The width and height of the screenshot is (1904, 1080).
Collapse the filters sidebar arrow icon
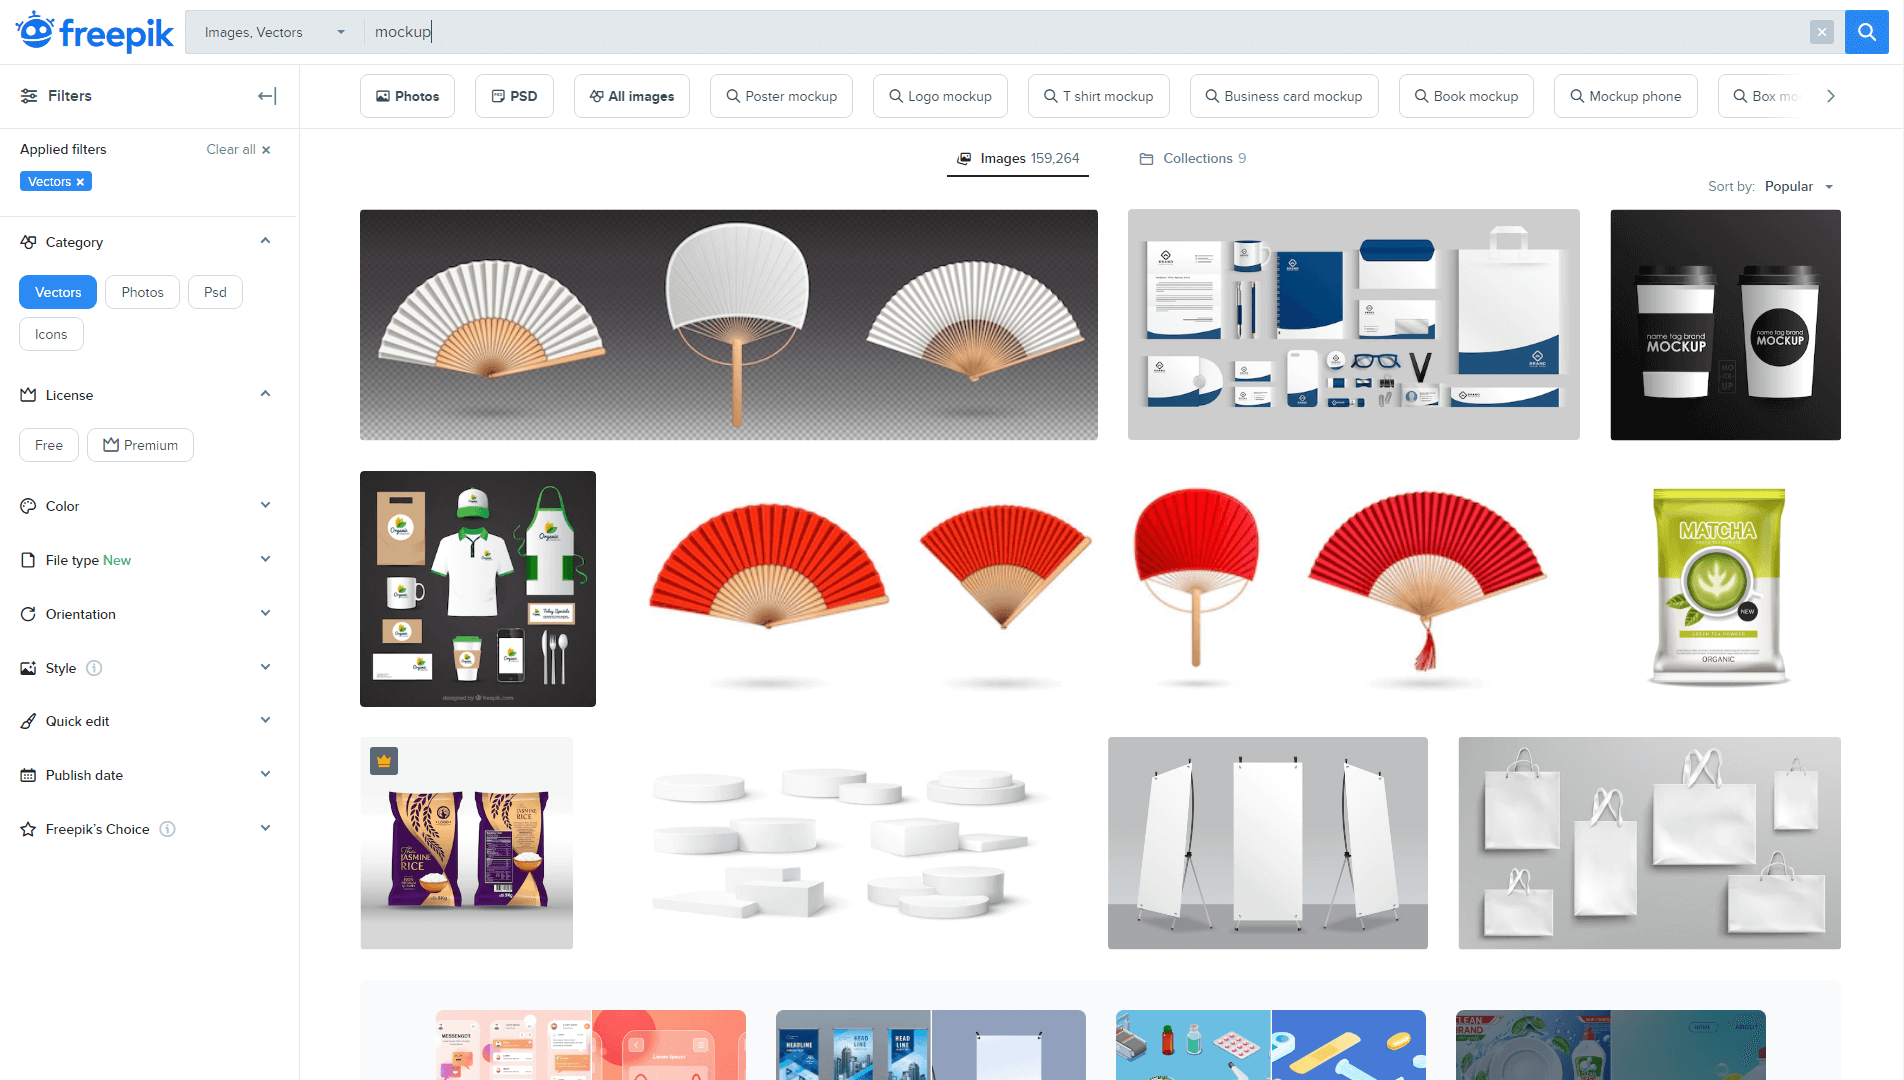[x=267, y=96]
